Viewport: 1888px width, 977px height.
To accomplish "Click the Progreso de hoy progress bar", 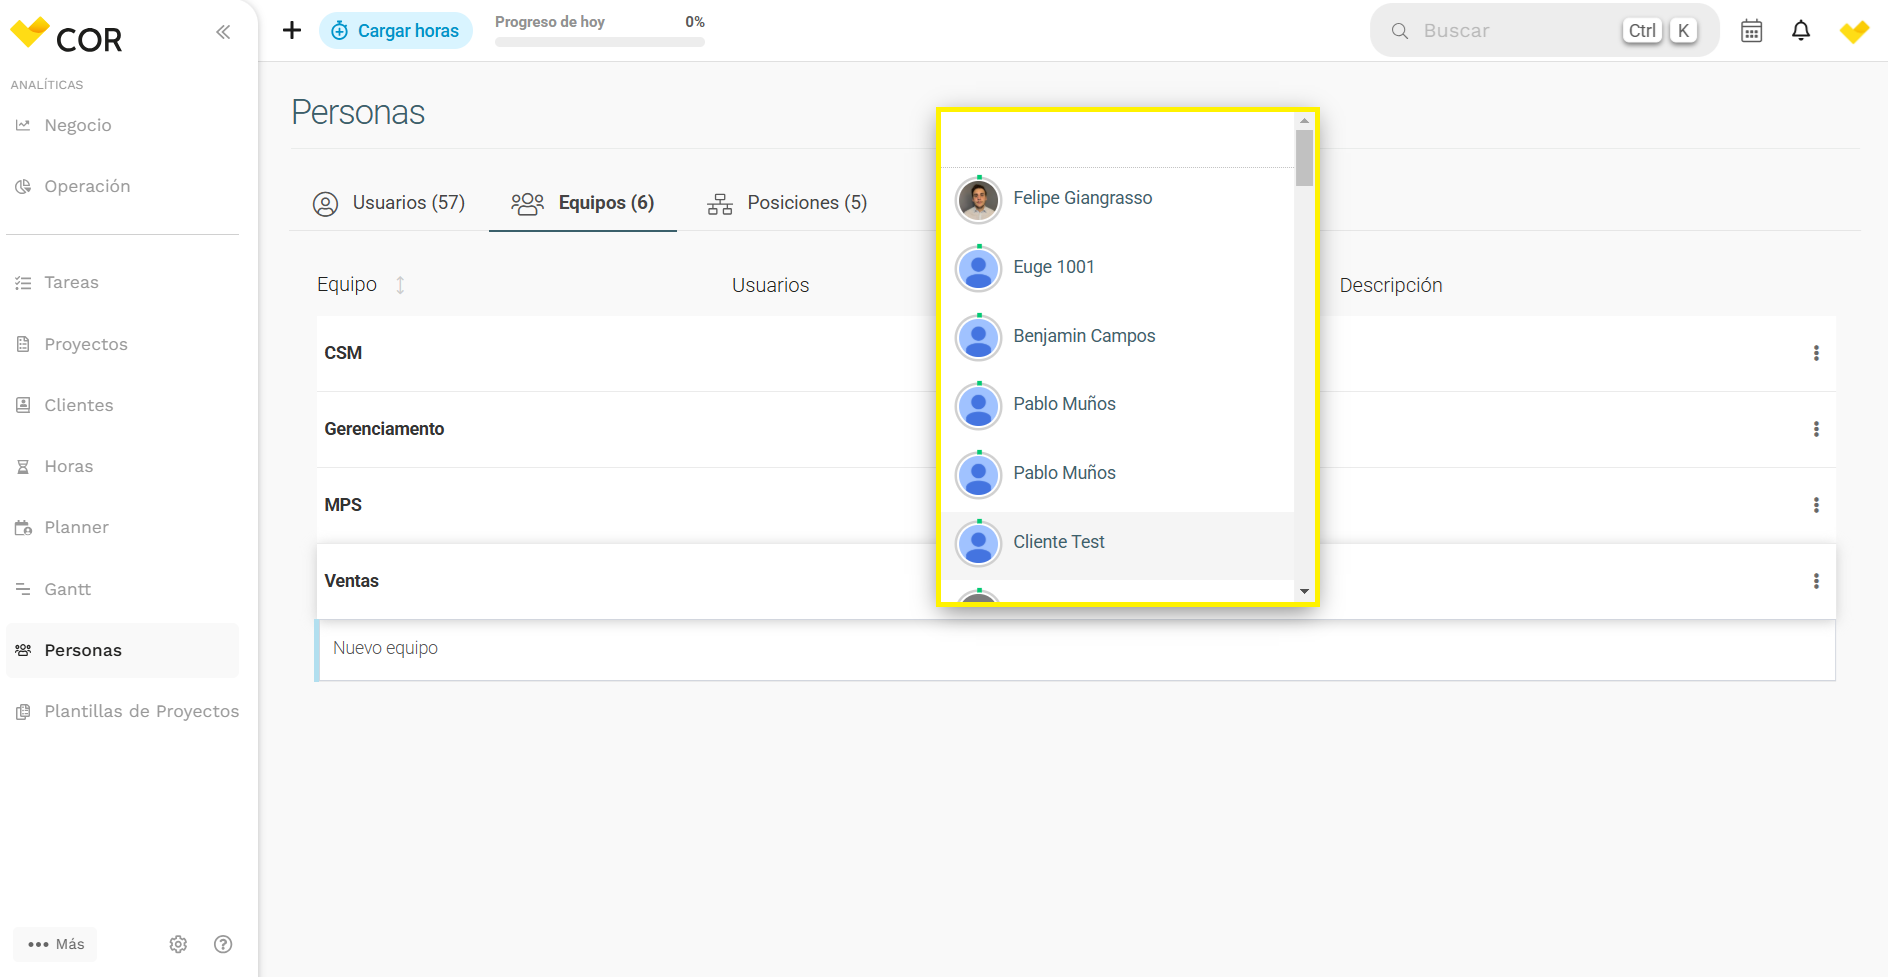I will [600, 42].
